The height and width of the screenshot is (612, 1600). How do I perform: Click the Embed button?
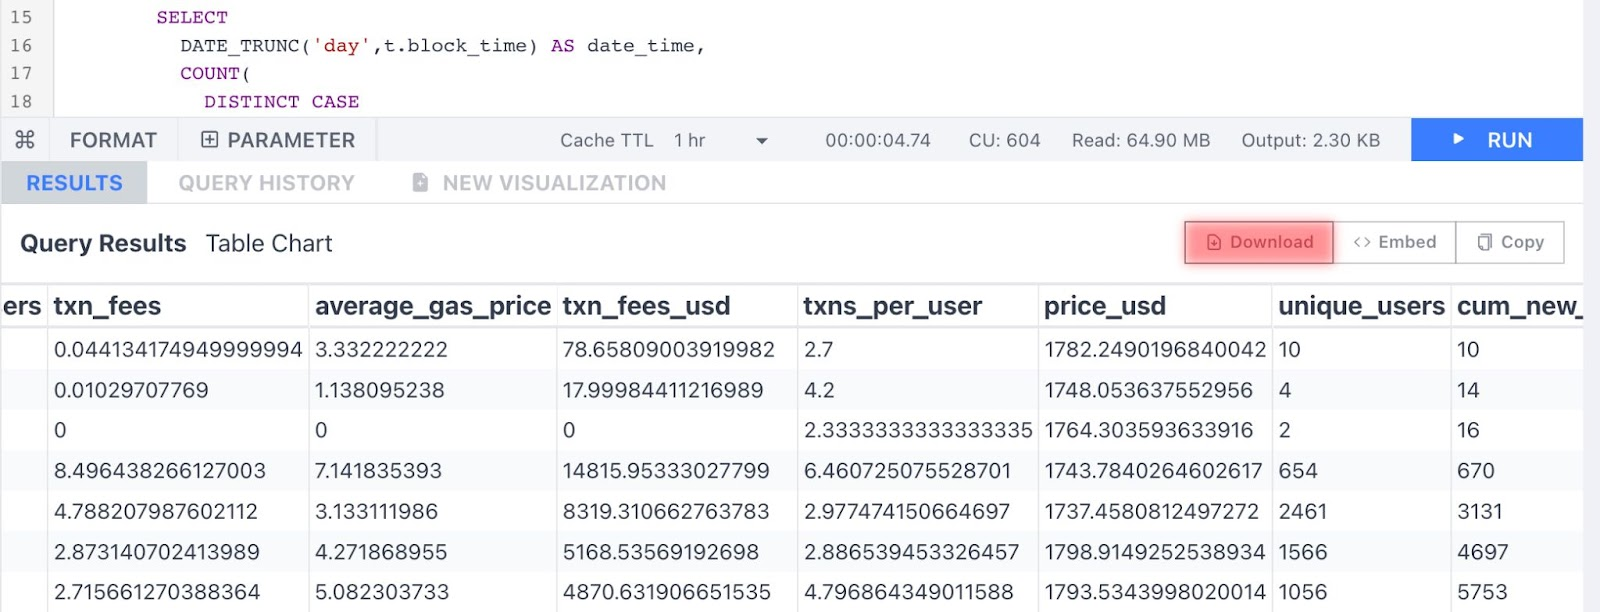(x=1395, y=242)
